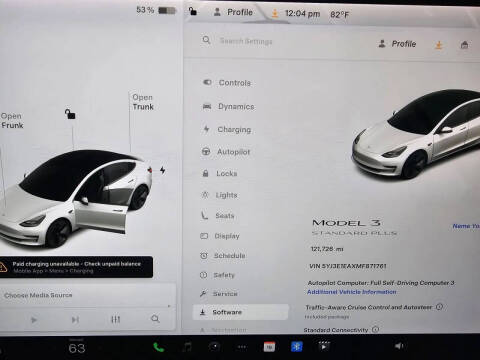Tap the charge port lightning bolt icon

pos(162,170)
